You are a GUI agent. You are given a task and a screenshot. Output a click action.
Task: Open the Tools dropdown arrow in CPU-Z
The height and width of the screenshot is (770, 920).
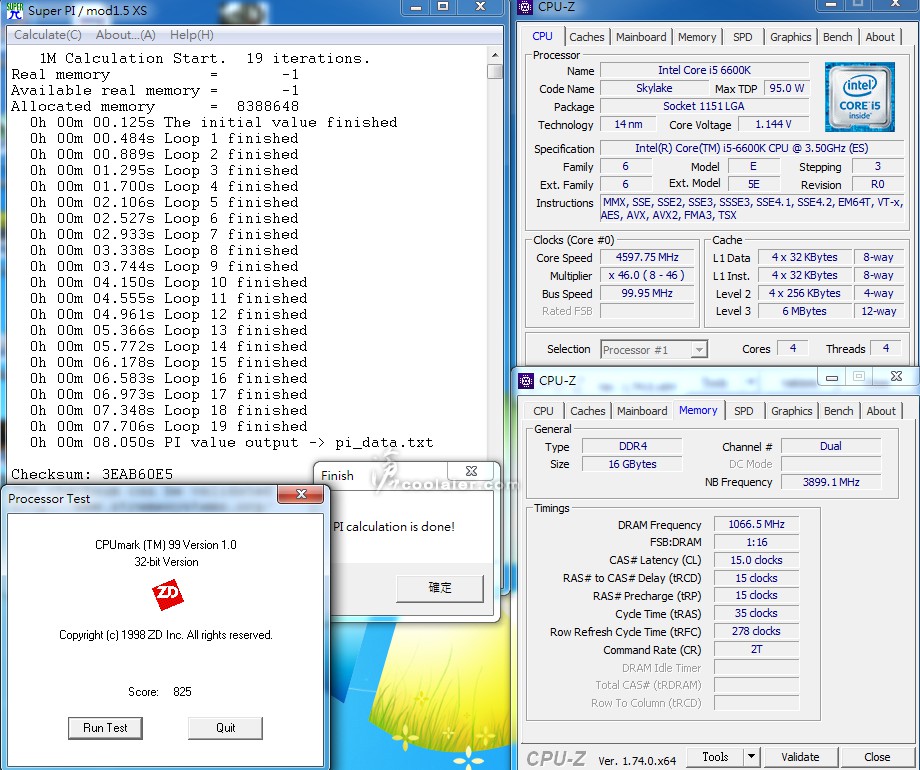[x=751, y=757]
